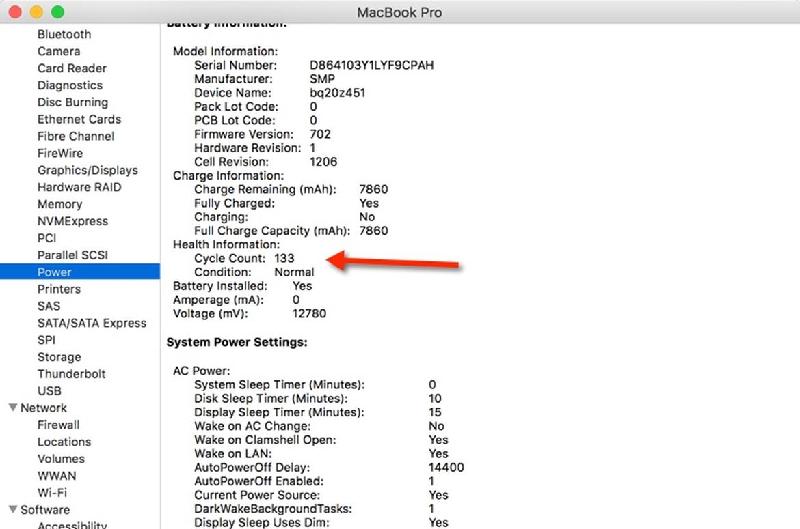Select Wi-Fi in the sidebar
This screenshot has height=529, width=800.
pyautogui.click(x=52, y=493)
